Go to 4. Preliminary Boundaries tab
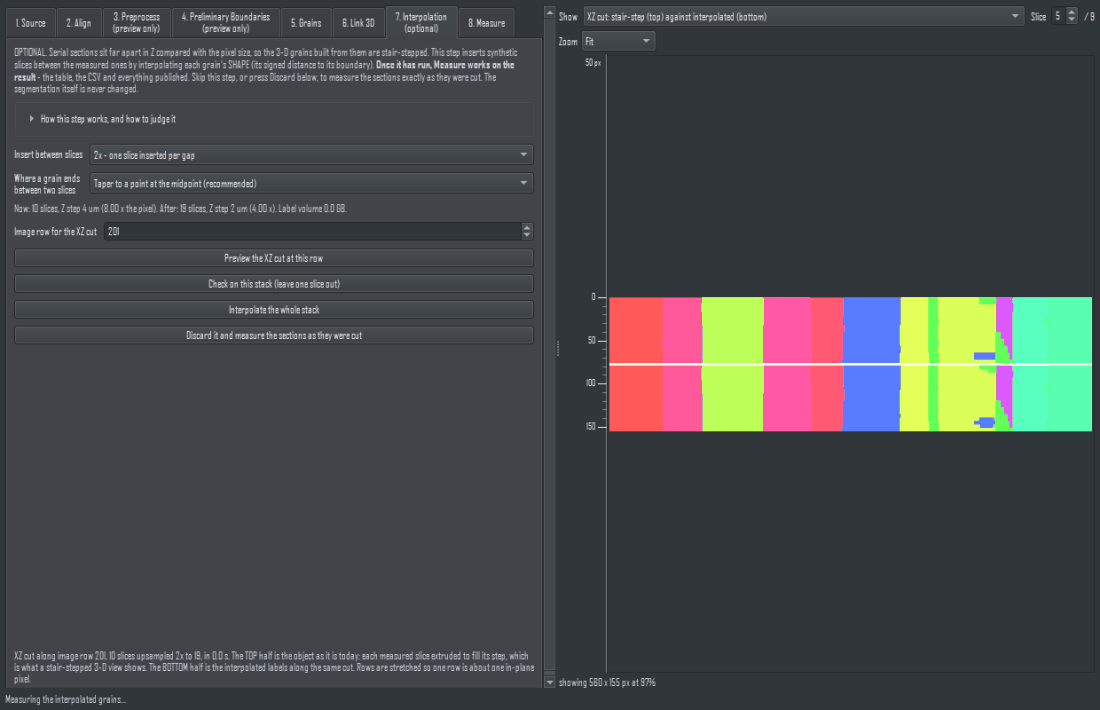The height and width of the screenshot is (710, 1100). click(226, 22)
